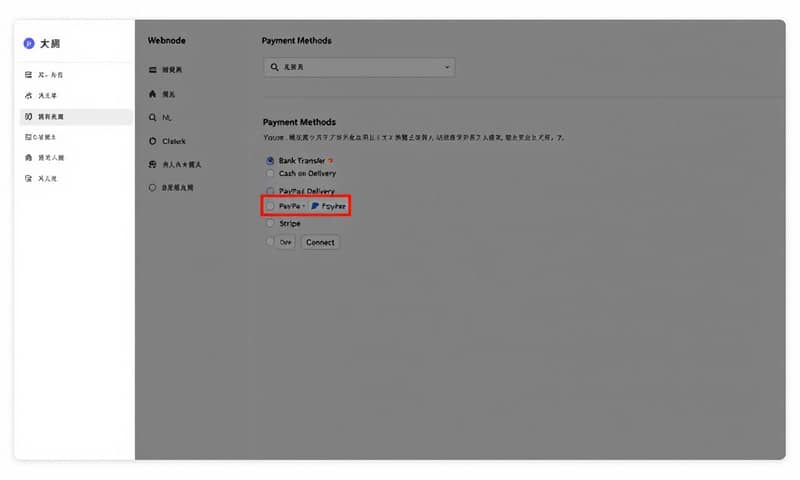
Task: Click the Cash on Delivery label text
Action: [307, 173]
